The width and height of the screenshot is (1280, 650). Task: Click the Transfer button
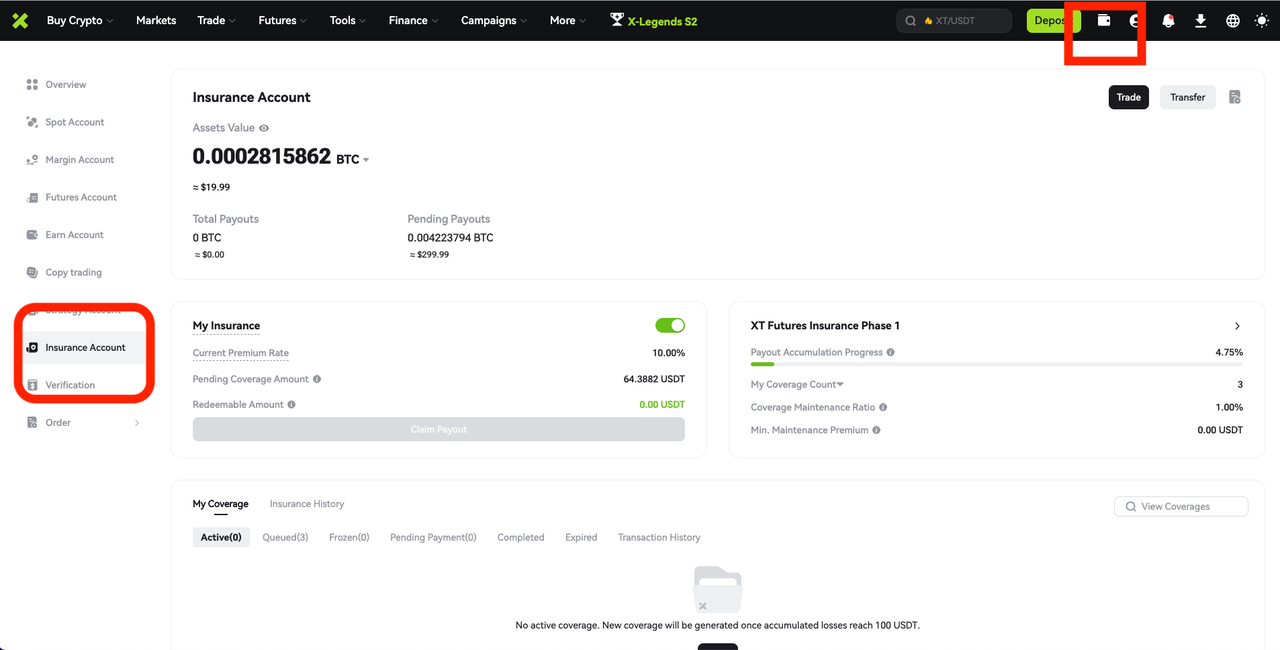tap(1188, 97)
